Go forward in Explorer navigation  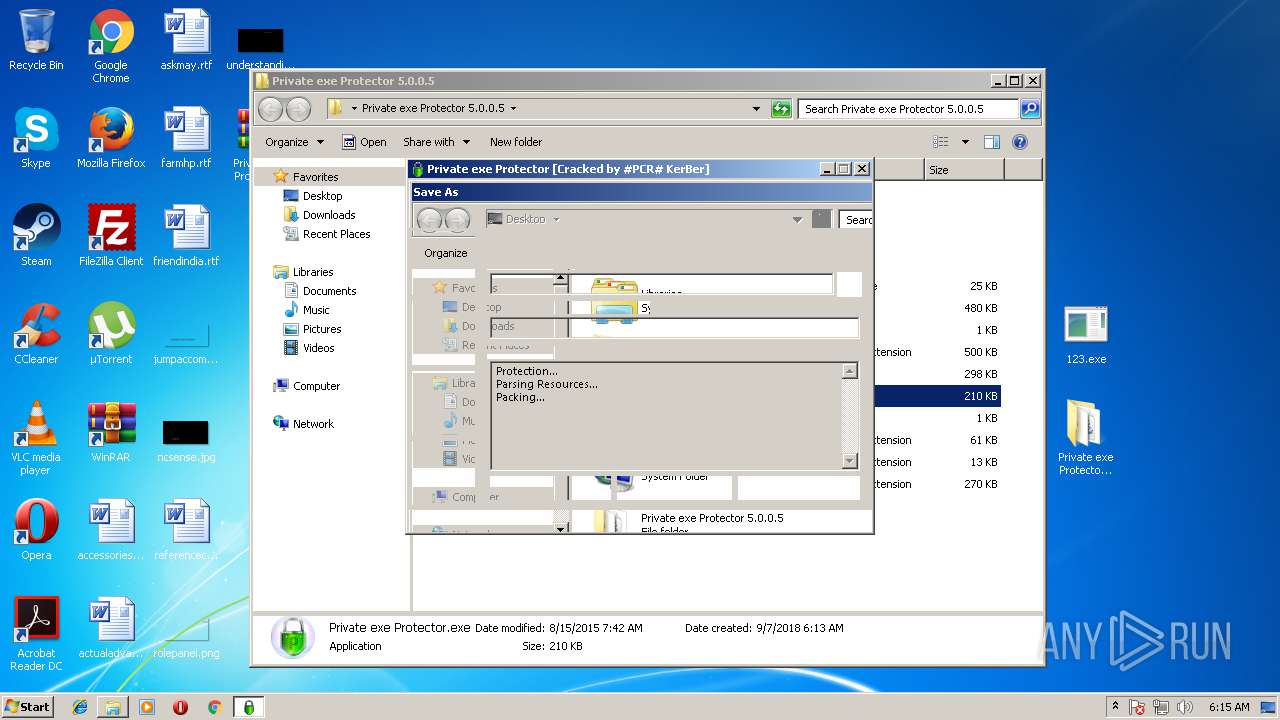pos(298,109)
